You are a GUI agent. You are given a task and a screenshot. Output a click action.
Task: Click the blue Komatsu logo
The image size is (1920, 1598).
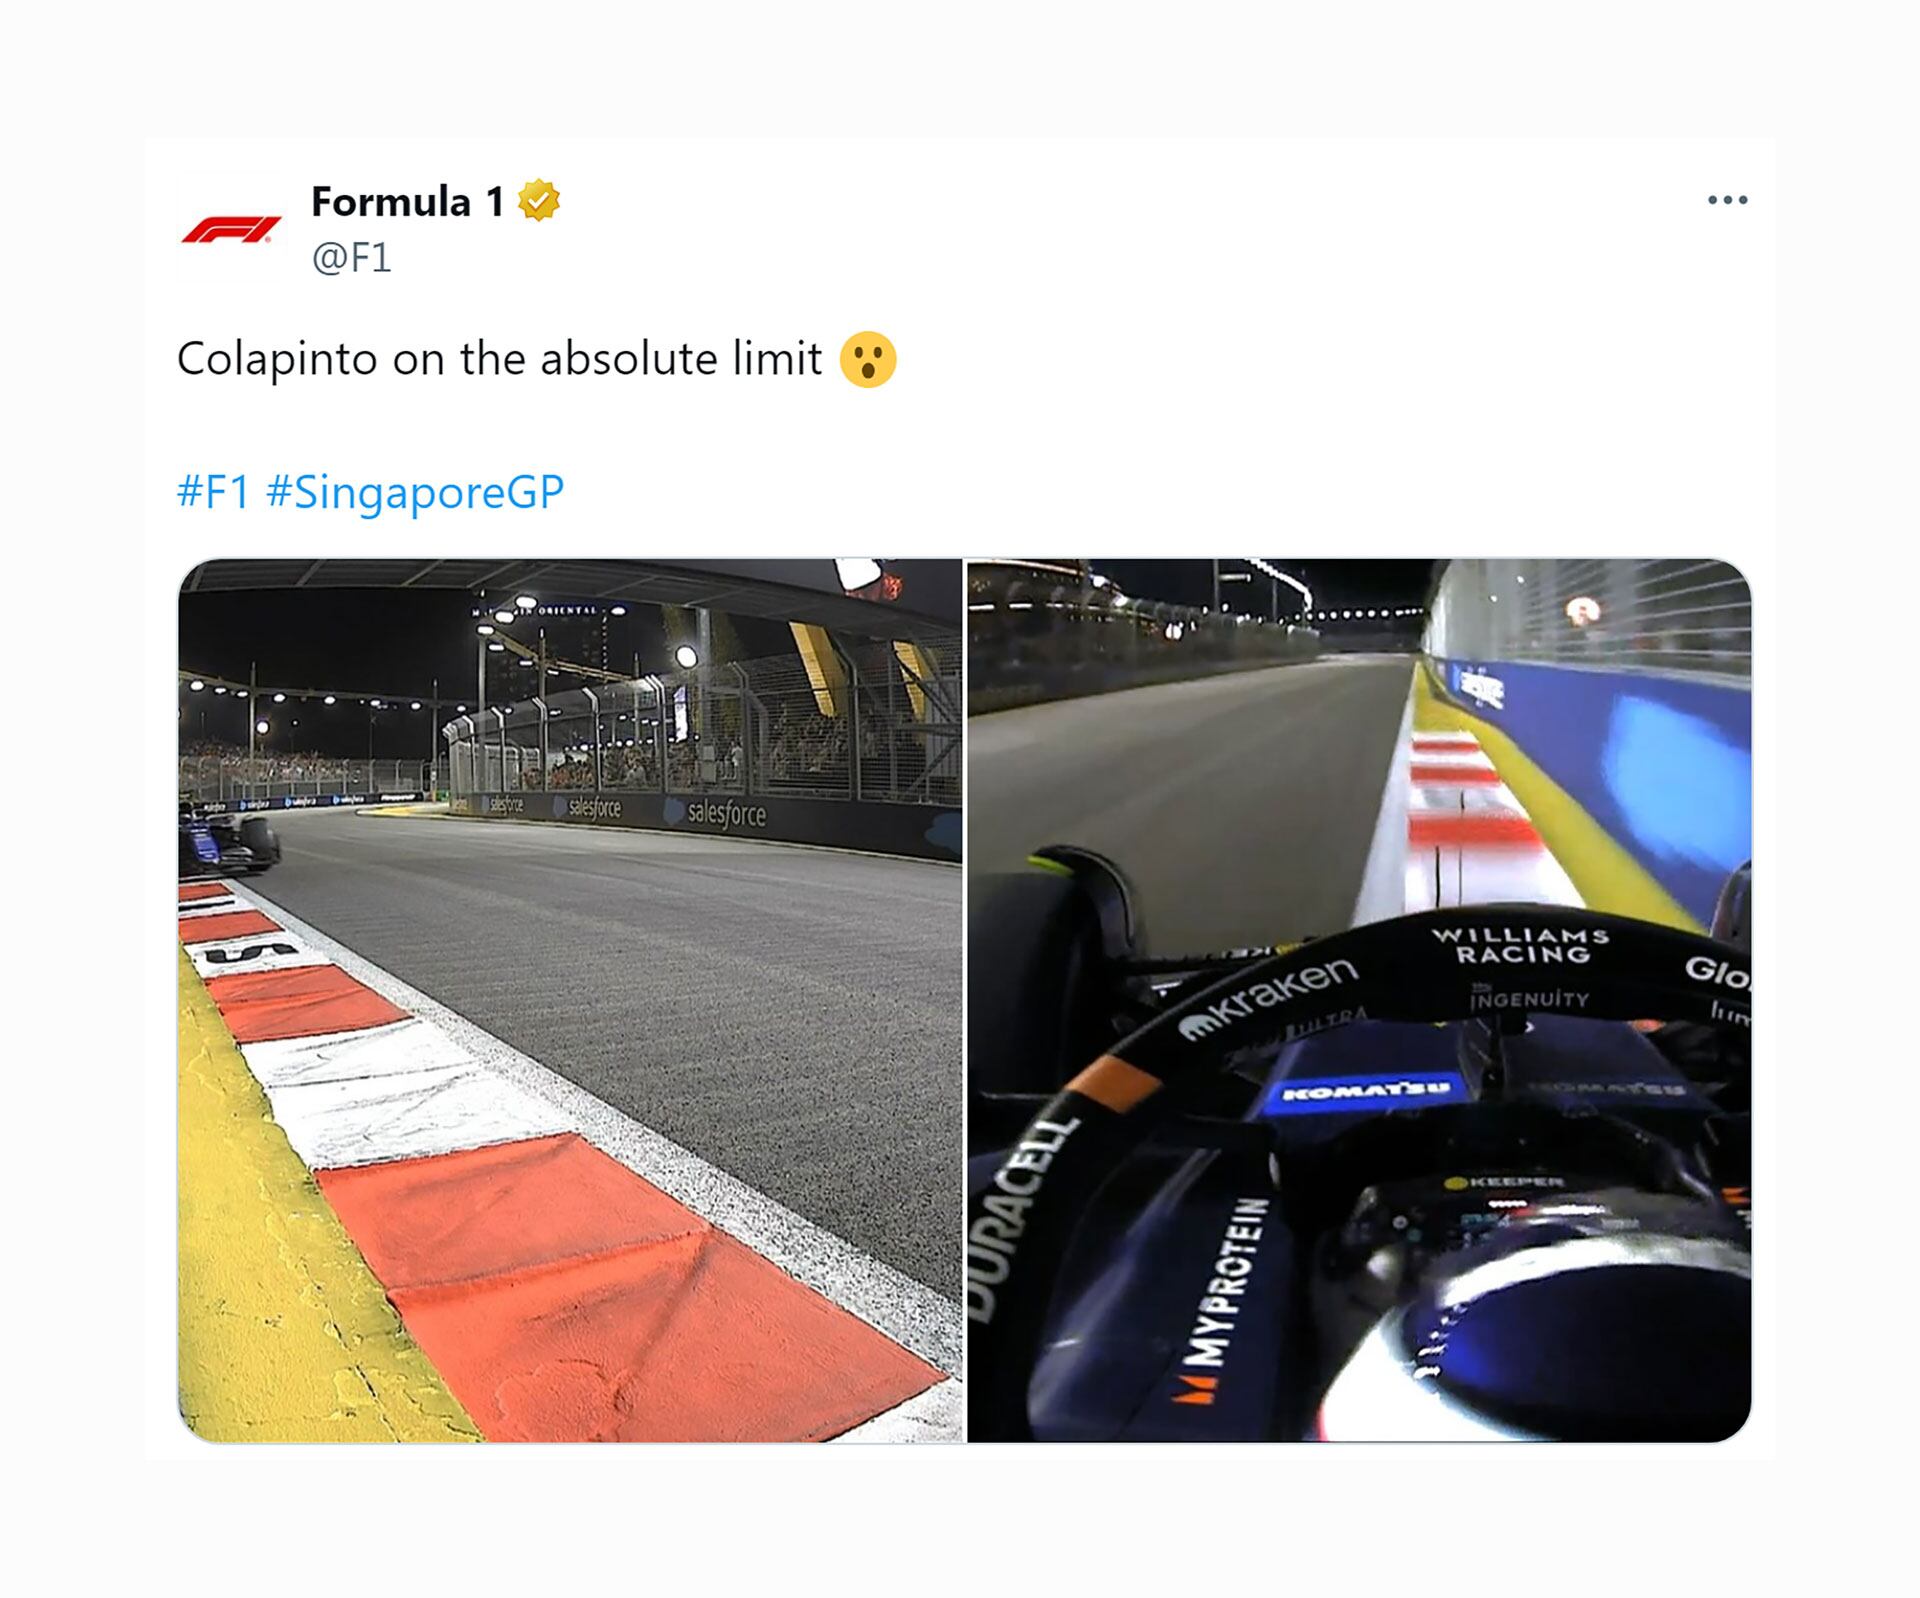pyautogui.click(x=1366, y=1092)
